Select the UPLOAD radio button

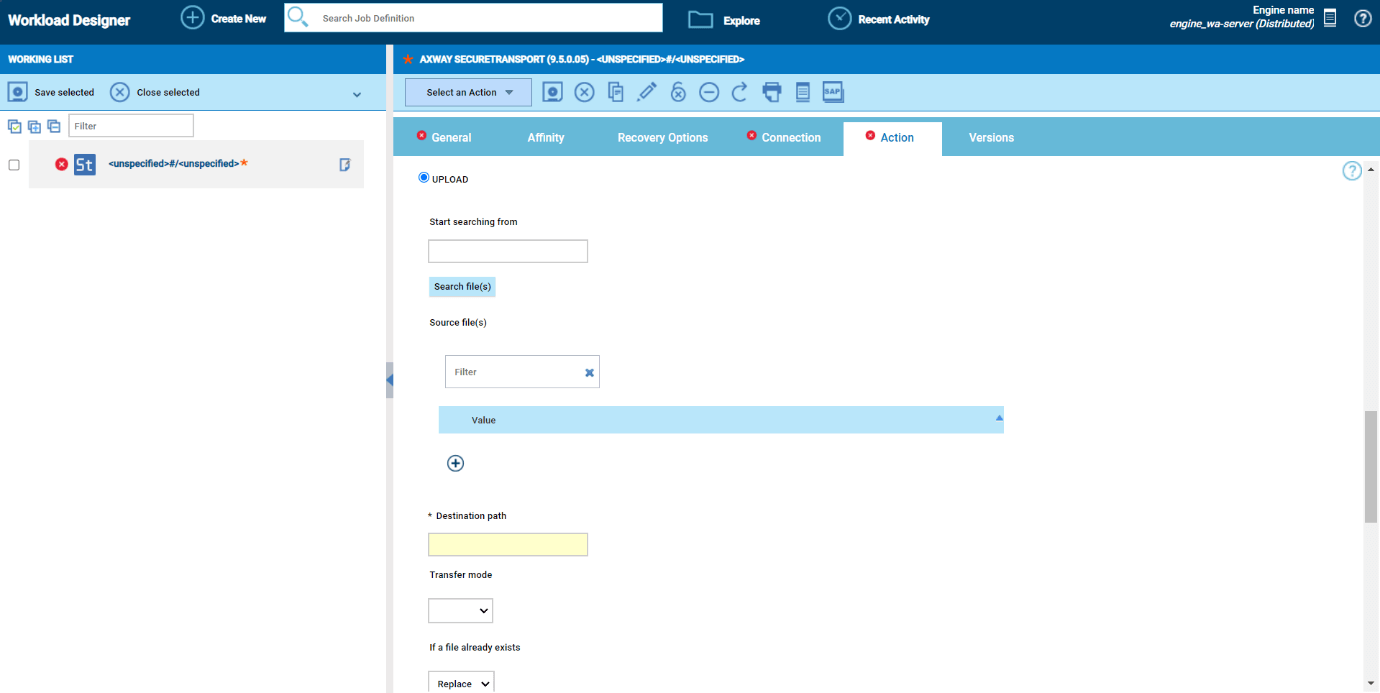coord(424,178)
